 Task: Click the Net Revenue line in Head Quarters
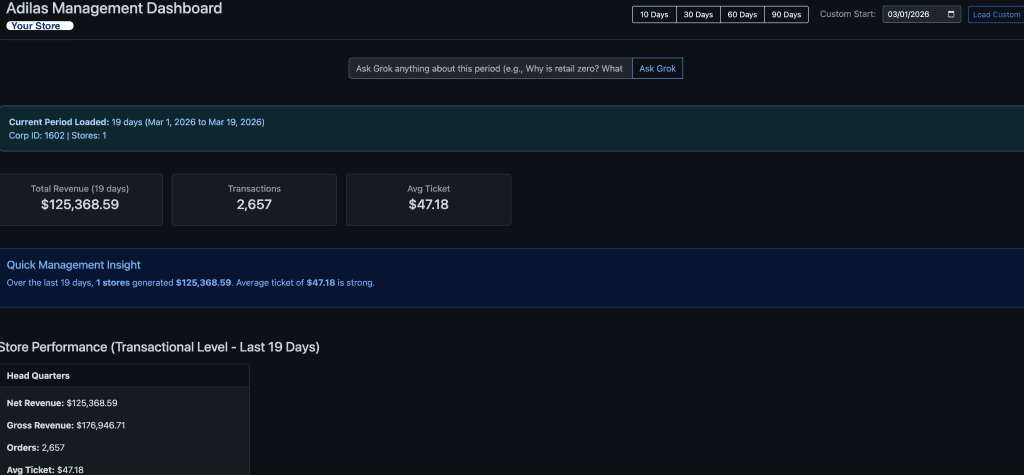(x=62, y=403)
